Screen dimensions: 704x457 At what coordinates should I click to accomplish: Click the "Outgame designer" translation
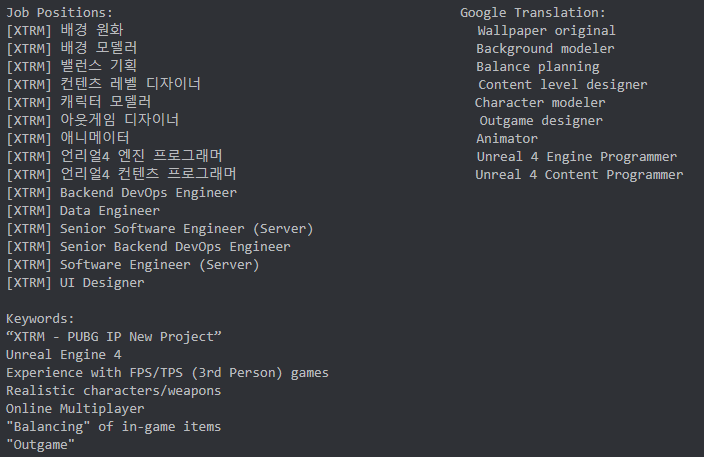pyautogui.click(x=541, y=120)
